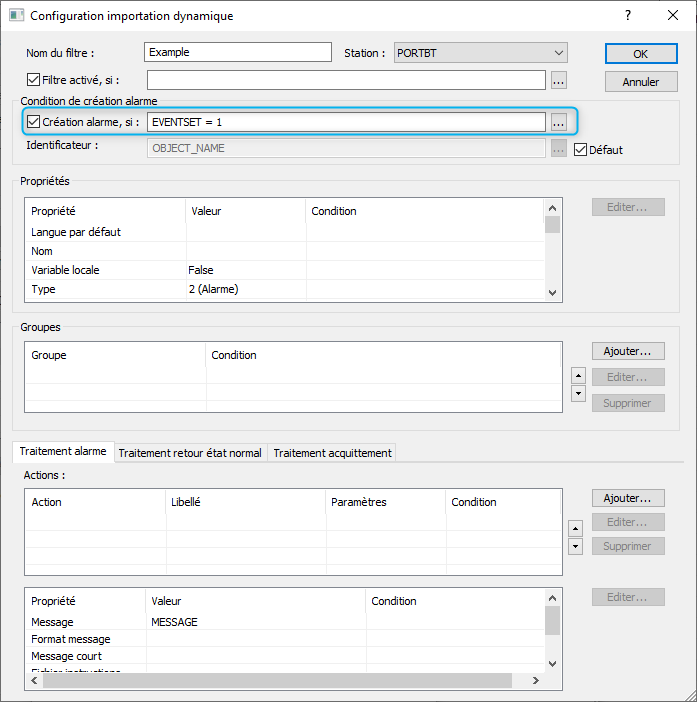The image size is (697, 702).
Task: Open the Traitement acquittement tab
Action: pyautogui.click(x=332, y=453)
